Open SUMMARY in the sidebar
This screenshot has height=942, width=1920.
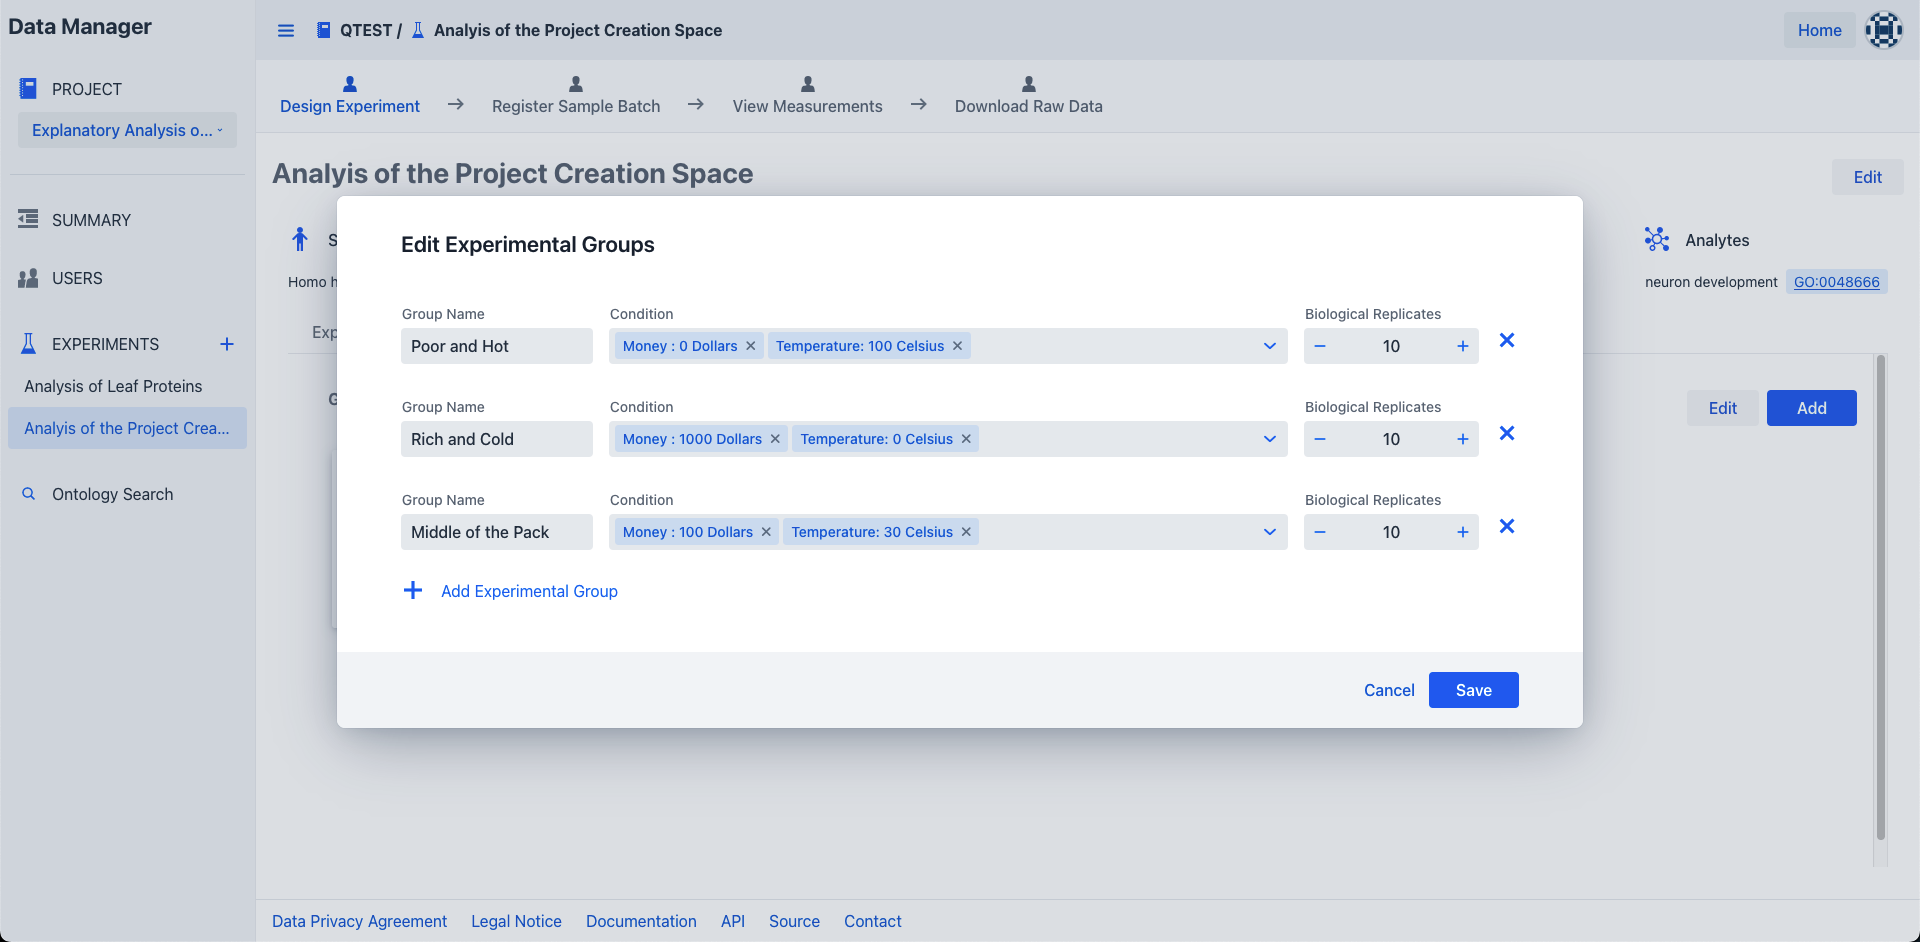91,220
